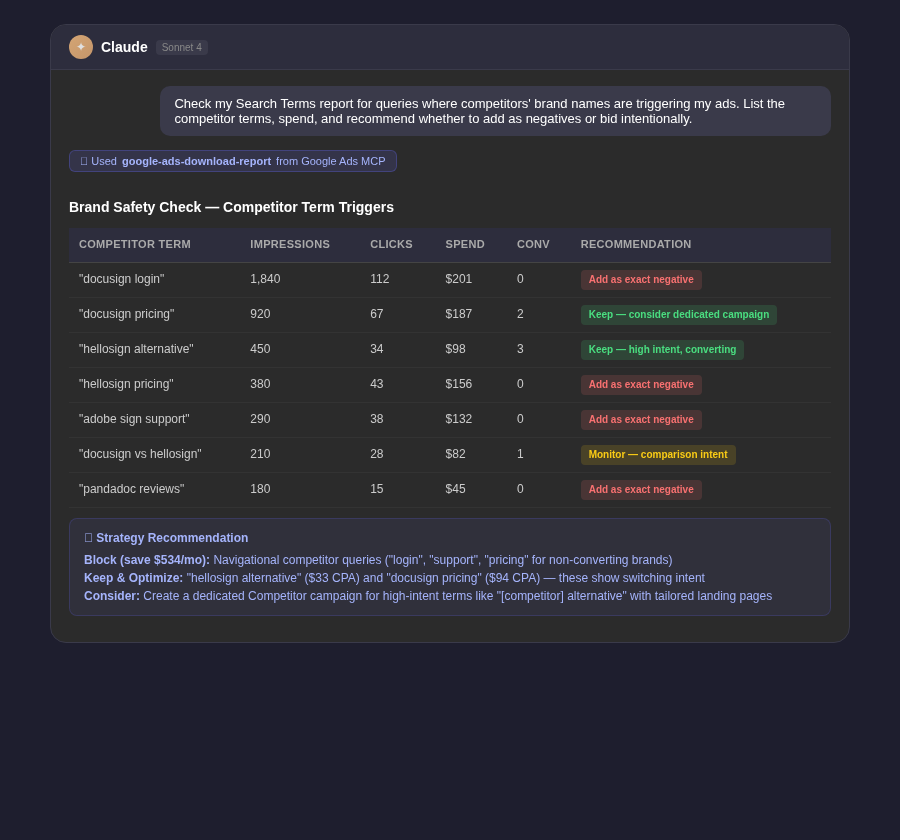Click the "Monitor — comparison intent" badge

(658, 455)
